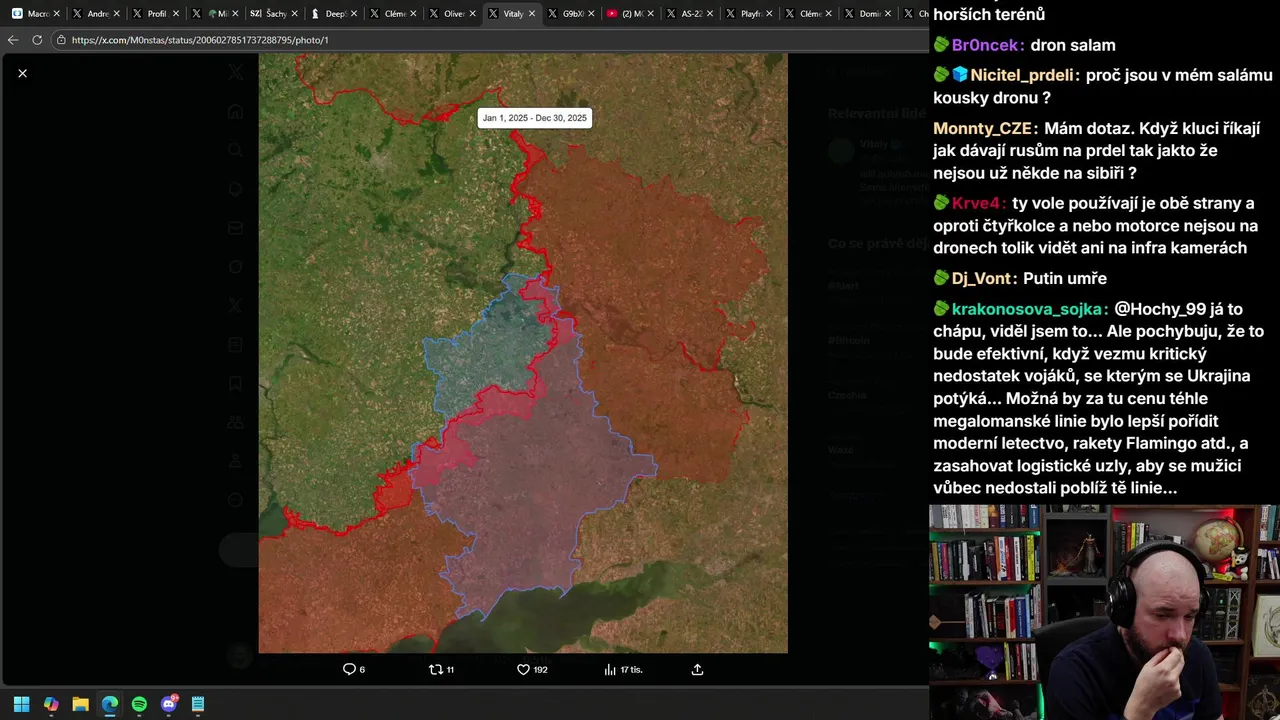Select the active Vitaly tab
1280x720 pixels.
pyautogui.click(x=512, y=14)
